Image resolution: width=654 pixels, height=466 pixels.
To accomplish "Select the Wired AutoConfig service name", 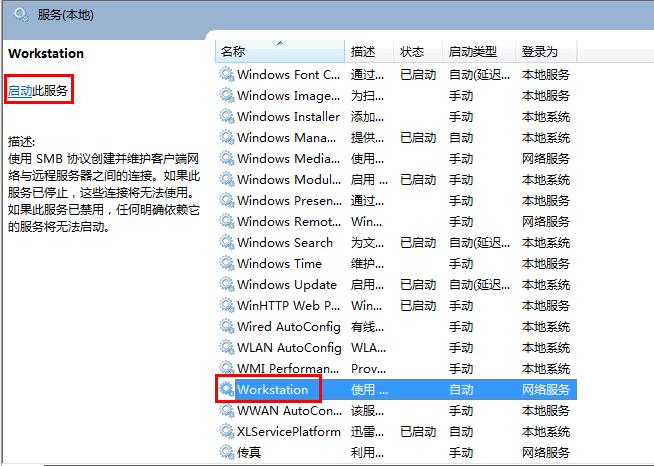I will point(289,327).
